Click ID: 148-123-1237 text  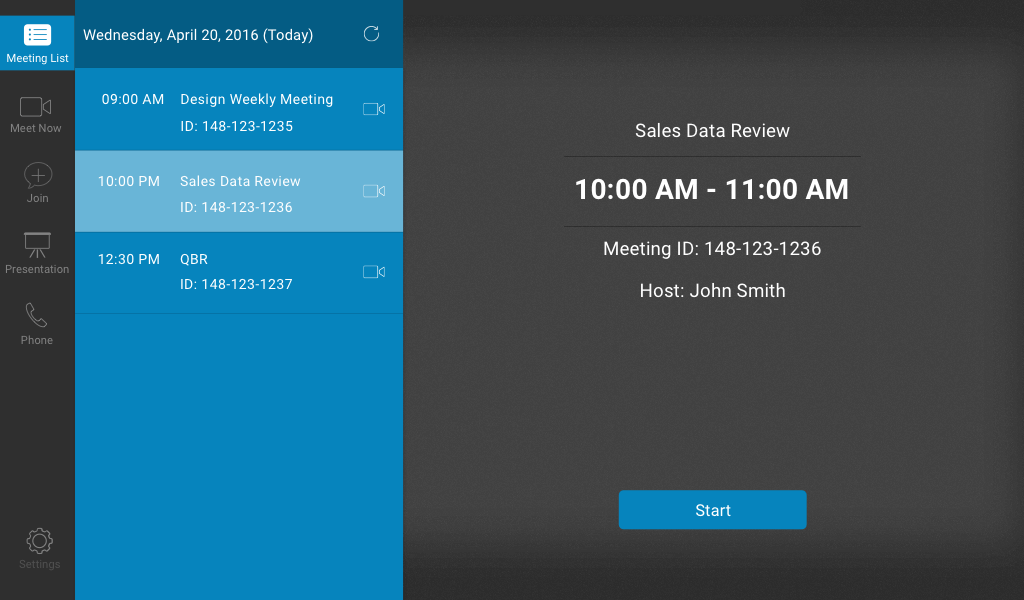click(x=236, y=284)
